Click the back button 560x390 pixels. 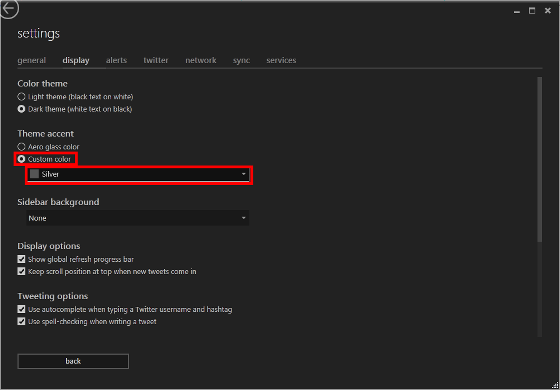point(73,361)
